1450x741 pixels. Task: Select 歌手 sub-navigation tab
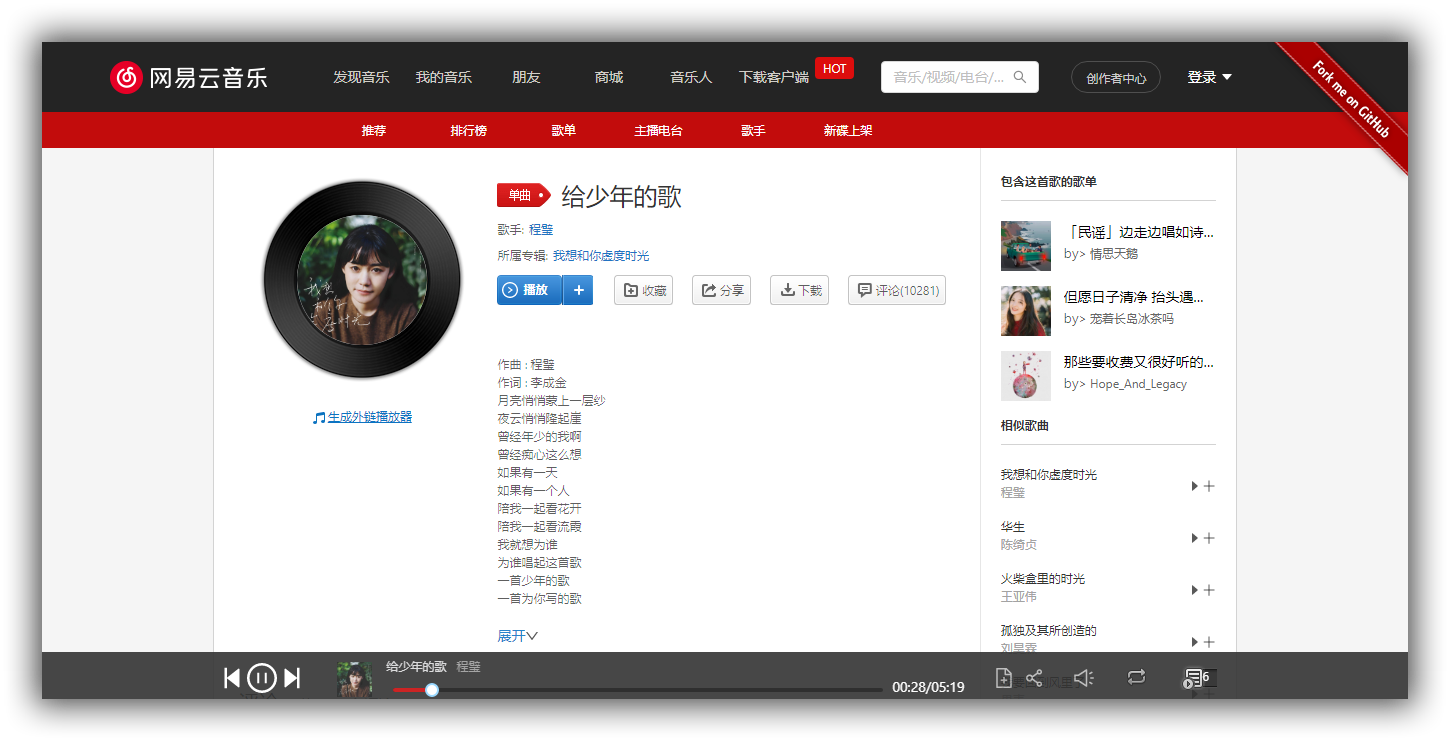point(753,130)
